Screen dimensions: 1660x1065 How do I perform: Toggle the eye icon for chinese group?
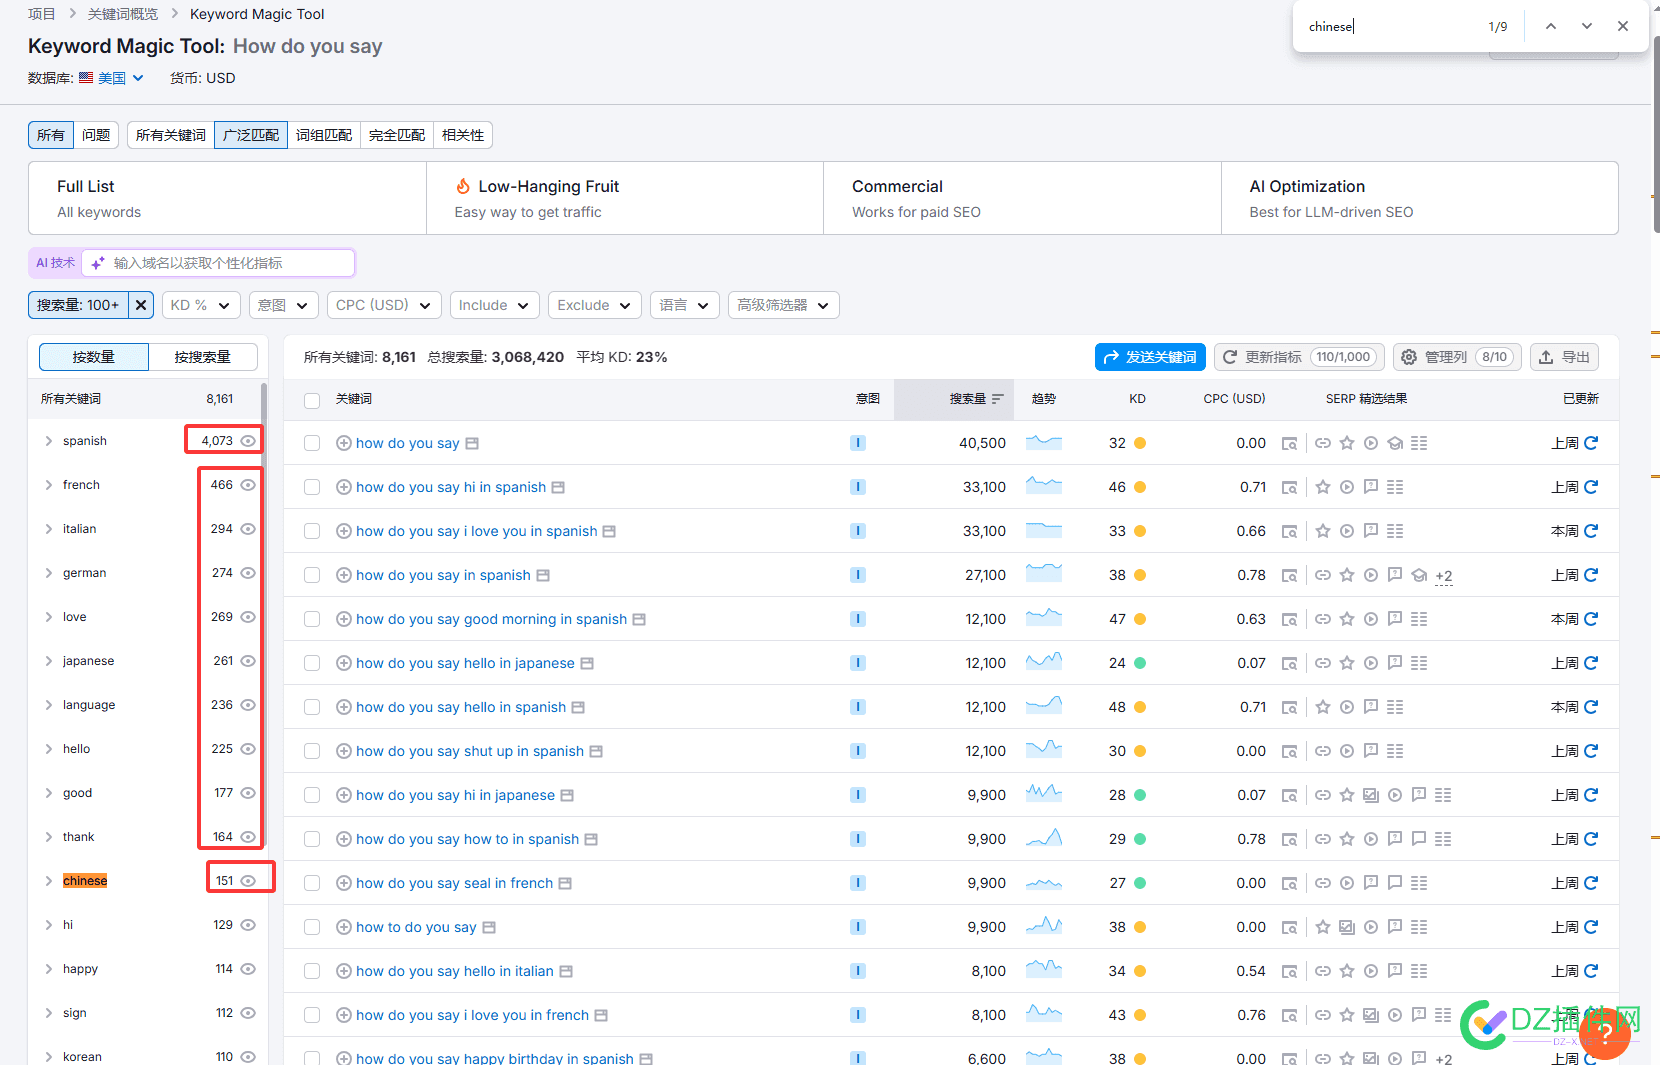coord(248,881)
